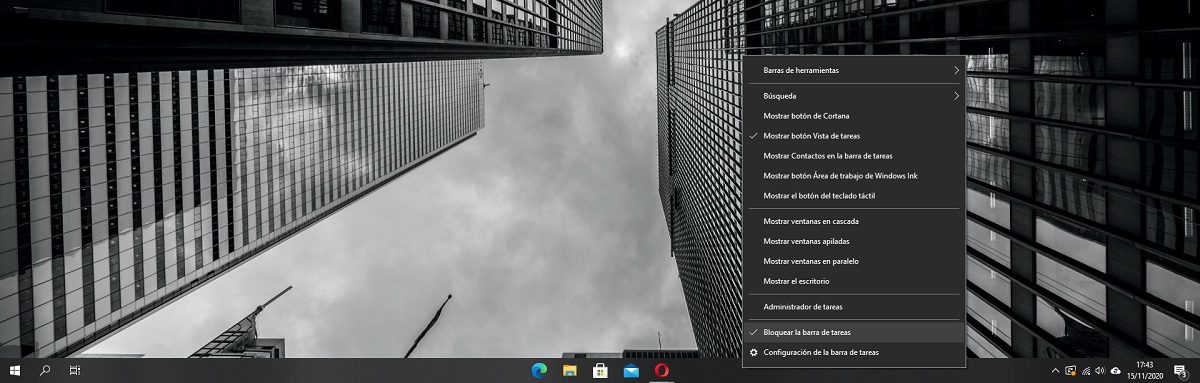Image resolution: width=1200 pixels, height=383 pixels.
Task: Open the volume speaker tray icon
Action: coord(1100,371)
